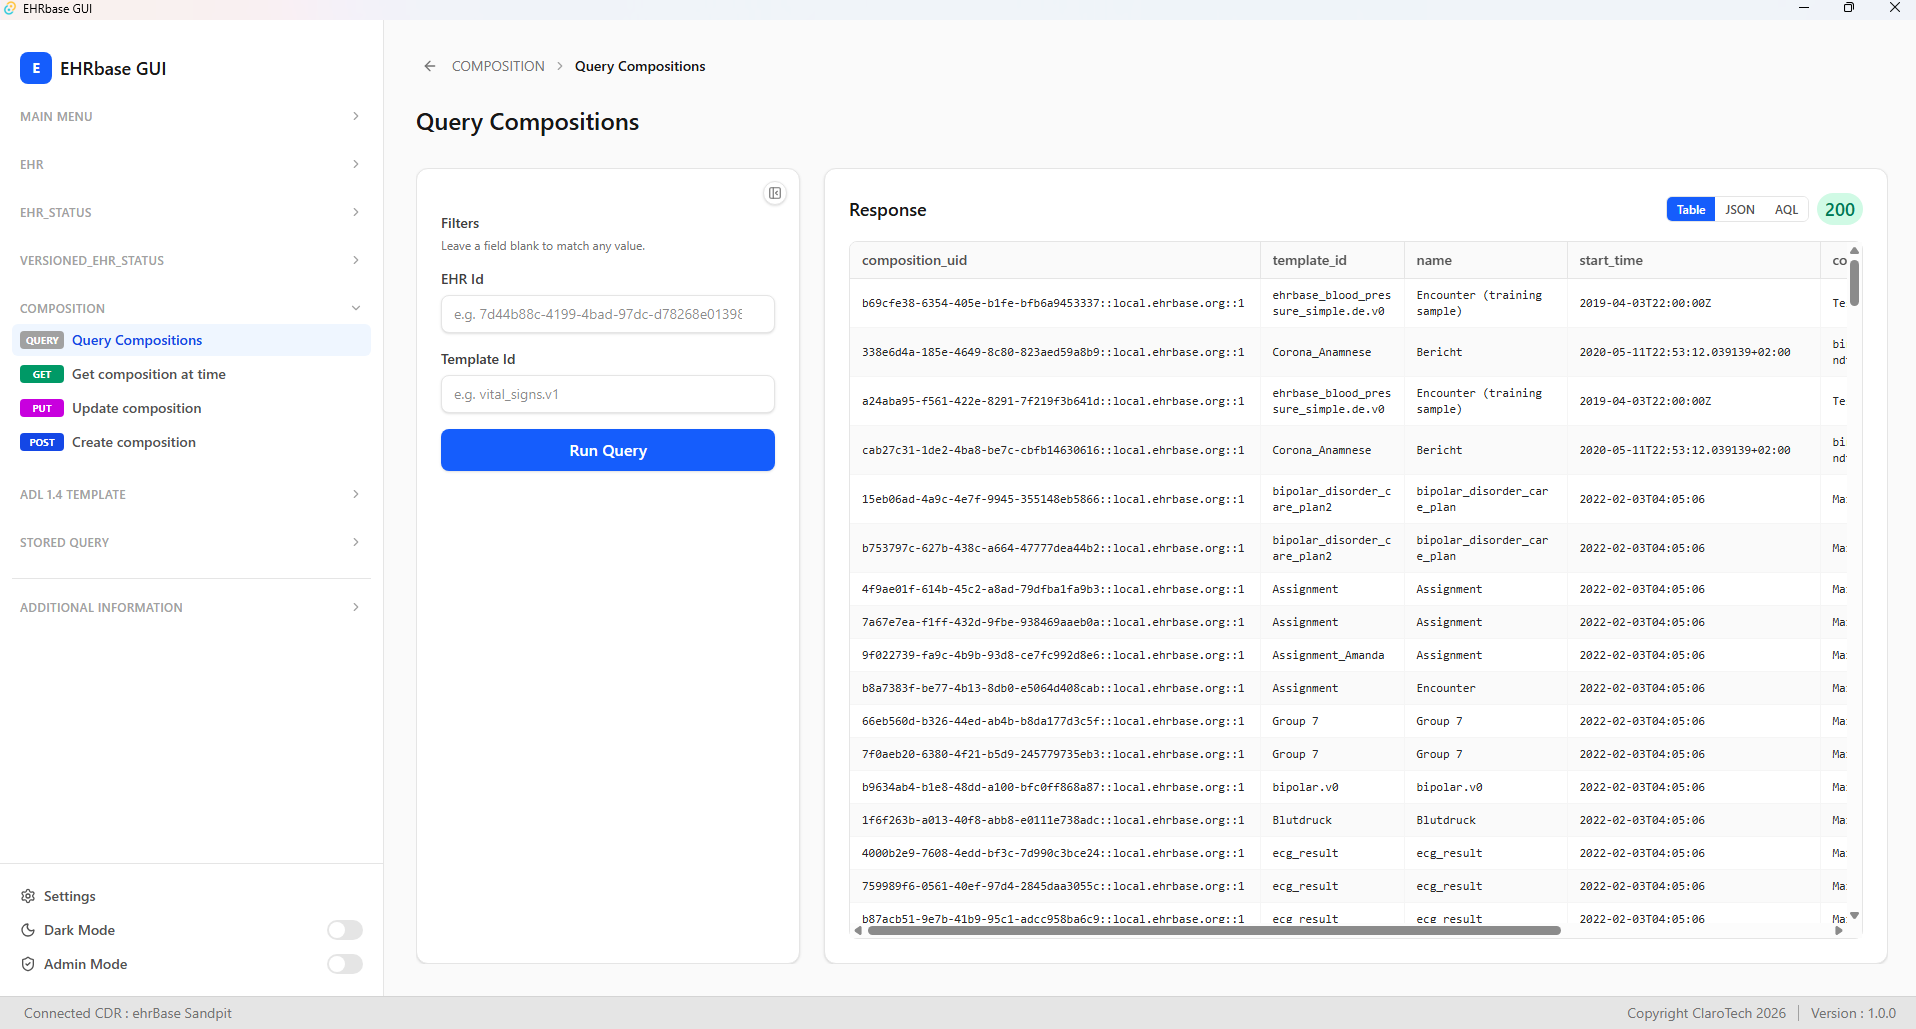Click the COMPOSITION breadcrumb link
1916x1029 pixels.
coord(498,66)
